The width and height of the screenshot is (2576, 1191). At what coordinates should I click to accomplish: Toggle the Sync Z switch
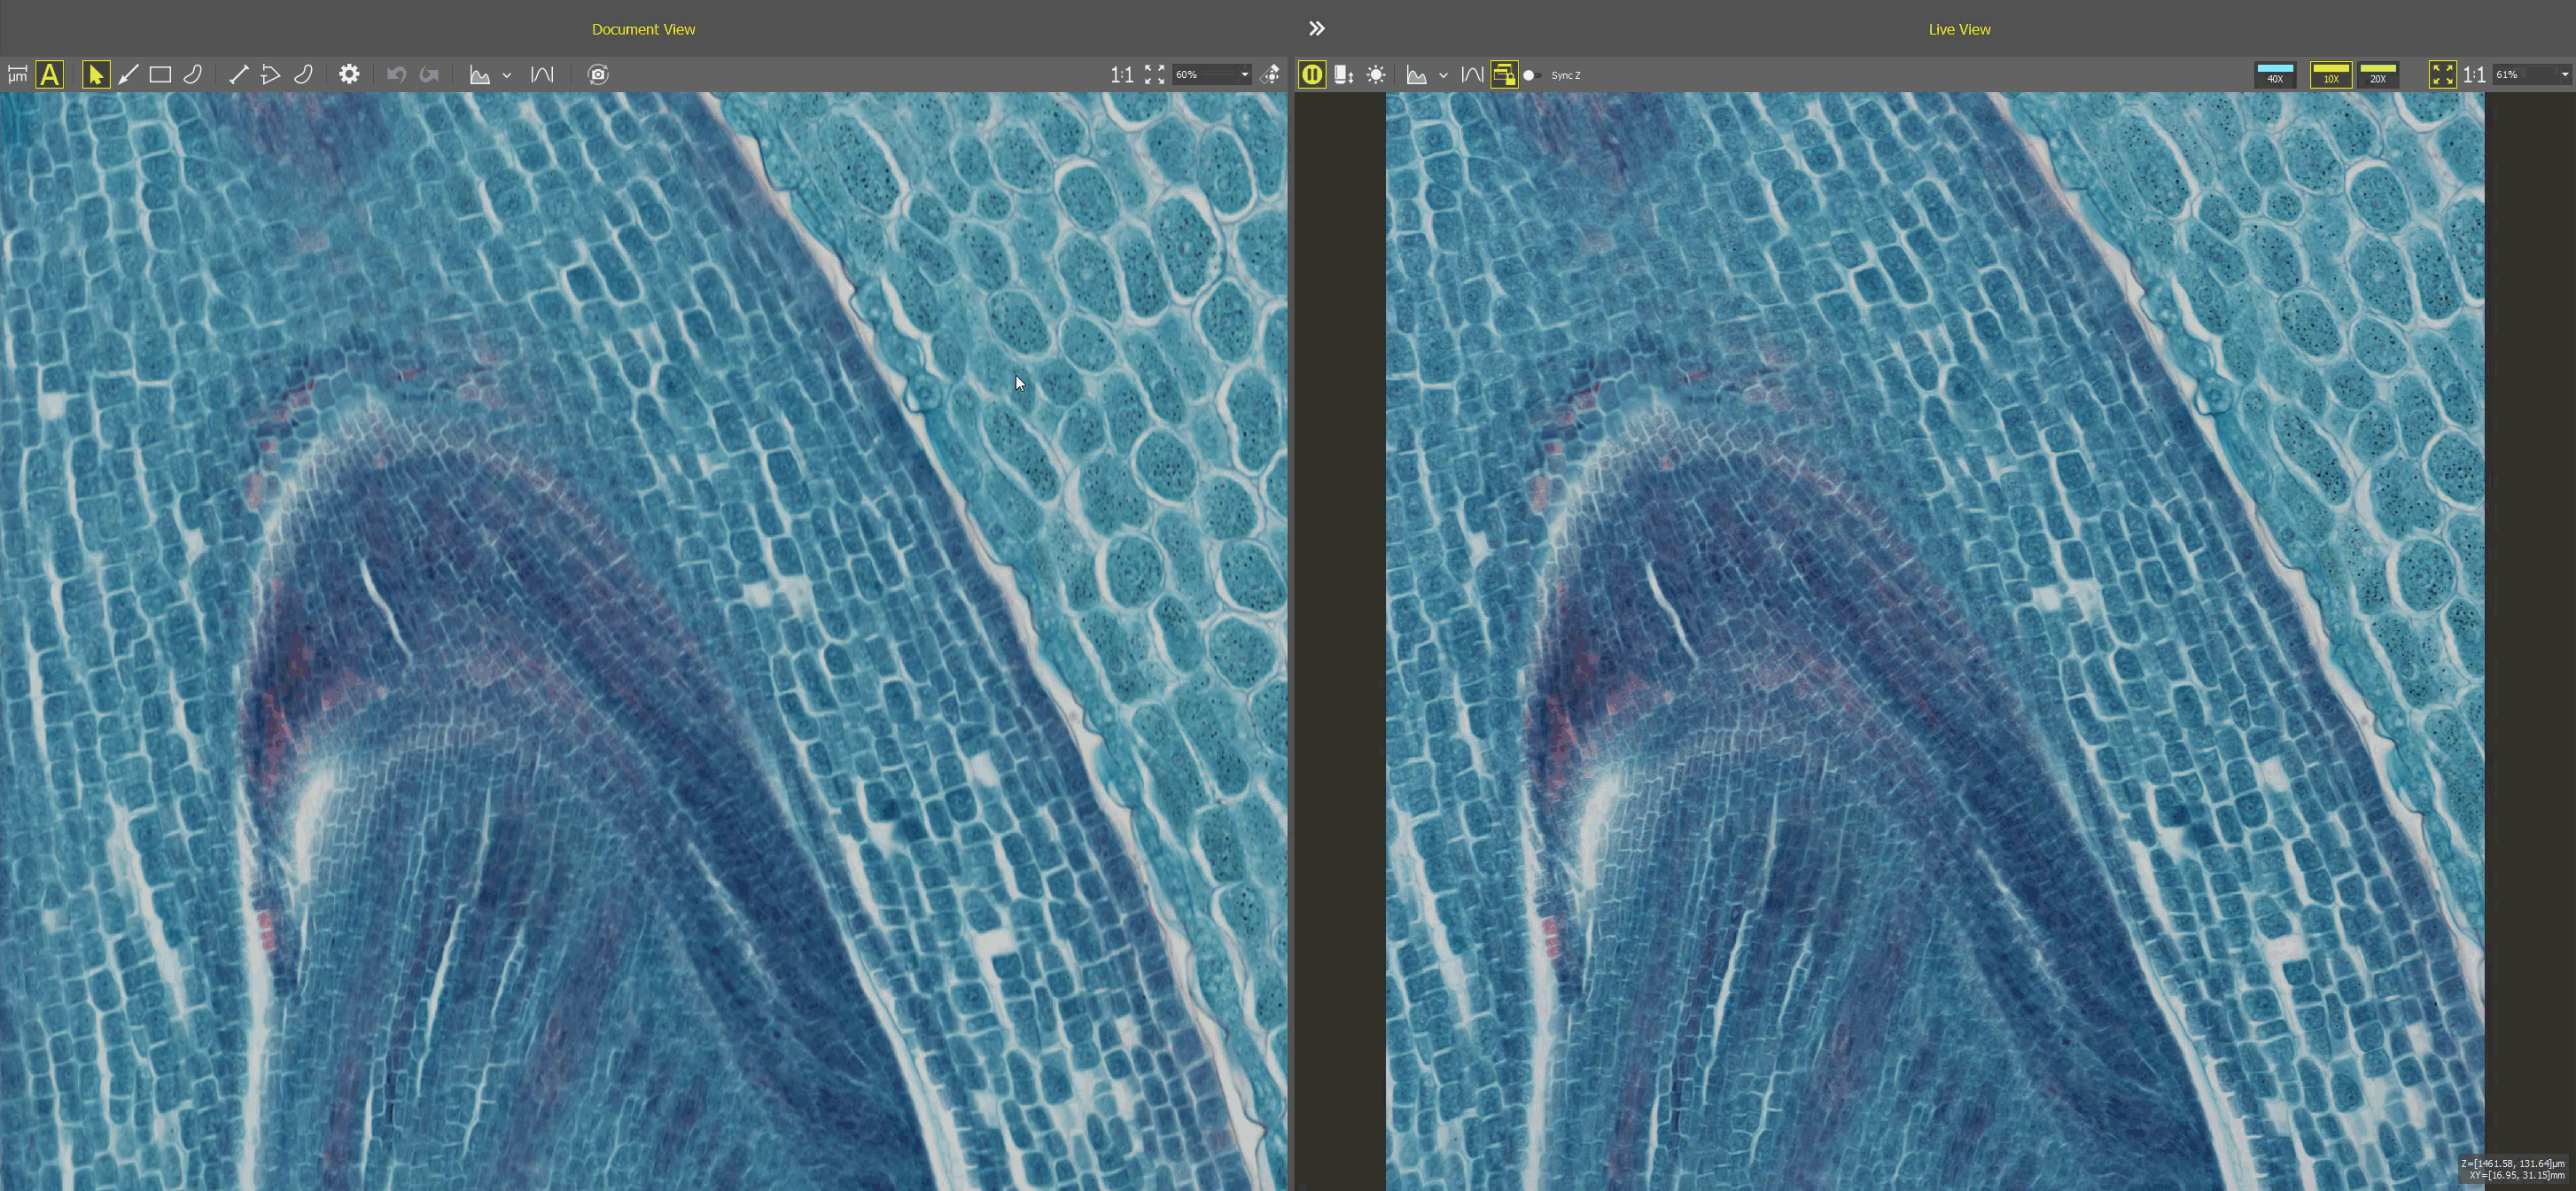1532,75
